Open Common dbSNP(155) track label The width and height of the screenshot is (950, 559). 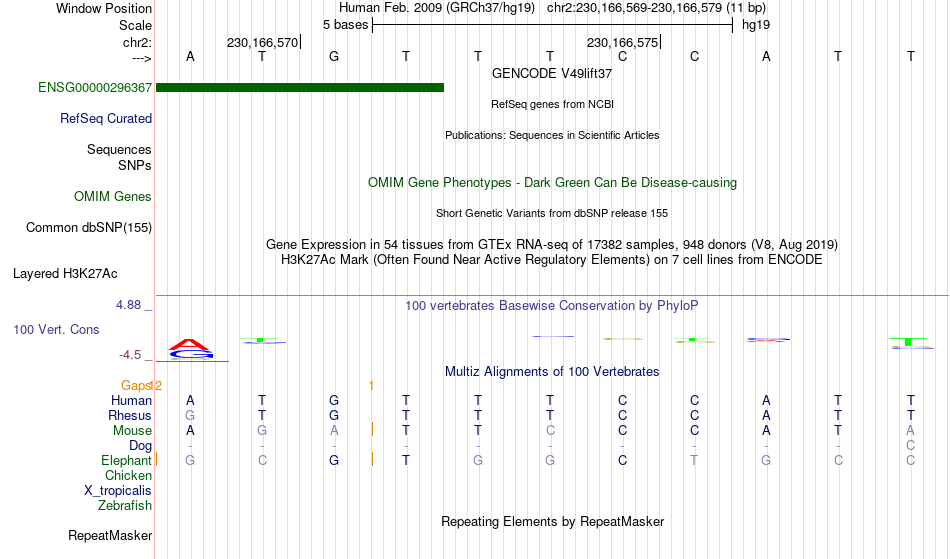click(89, 228)
